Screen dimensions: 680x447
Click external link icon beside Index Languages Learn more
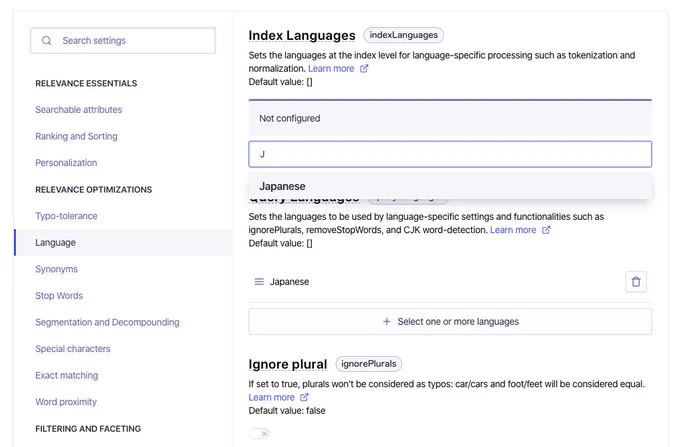[x=364, y=69]
